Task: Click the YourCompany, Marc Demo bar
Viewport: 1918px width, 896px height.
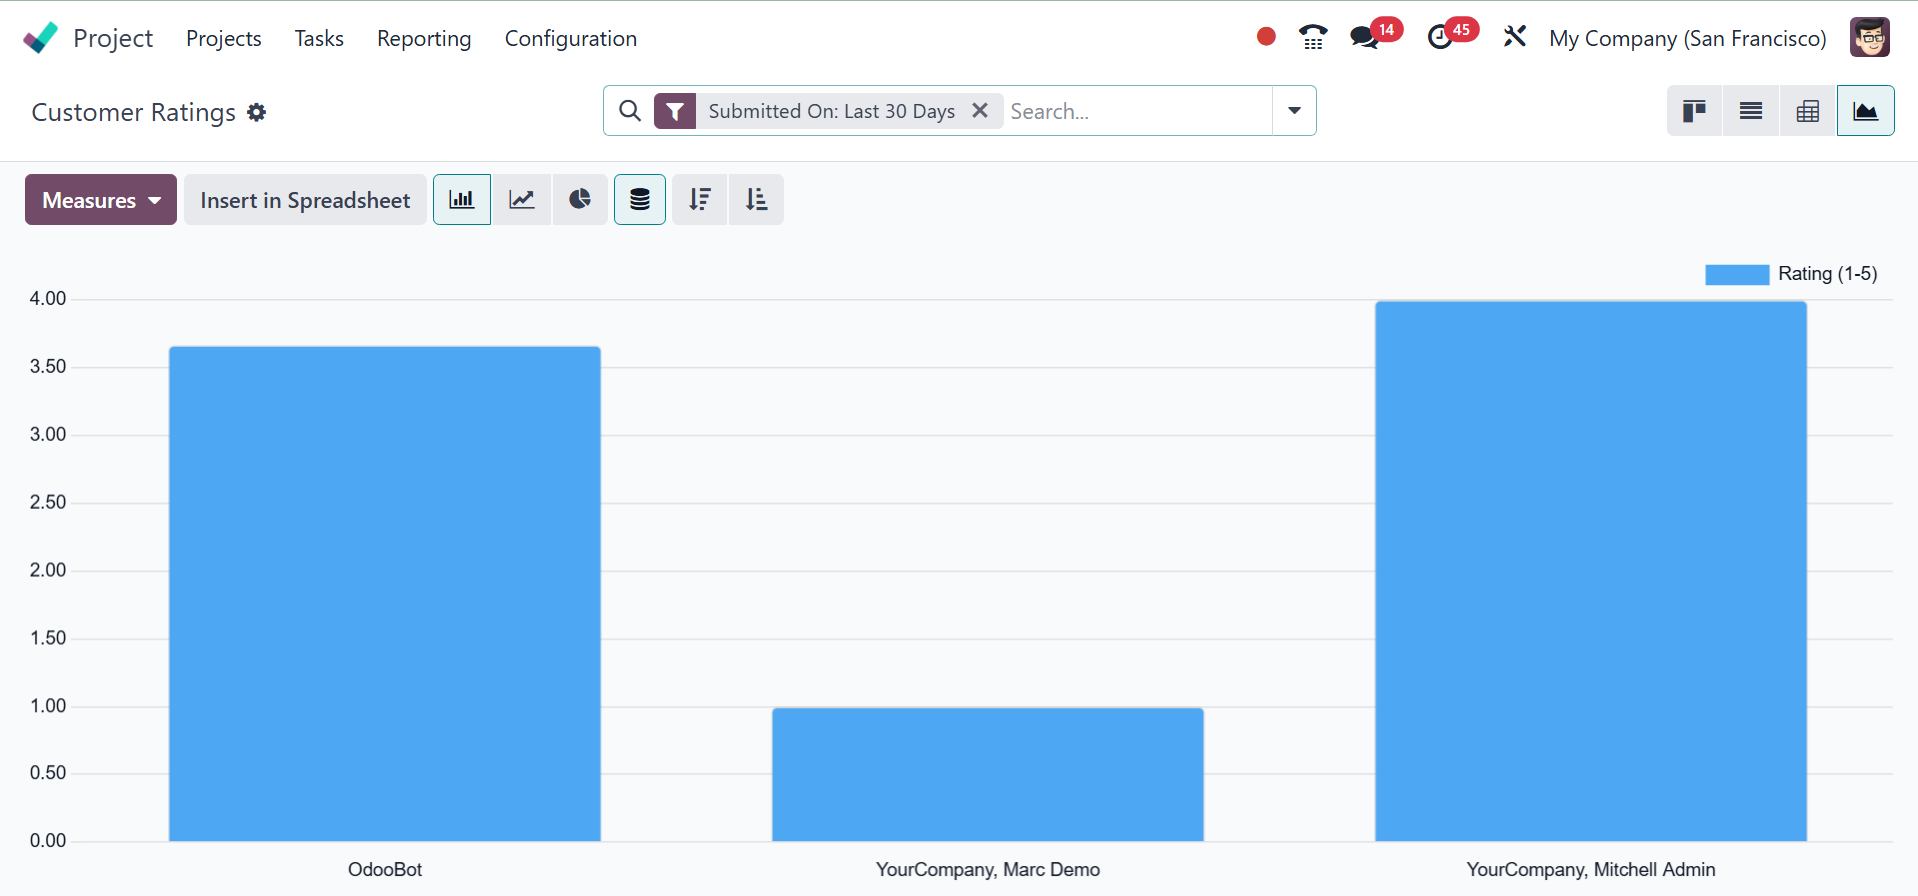Action: point(988,774)
